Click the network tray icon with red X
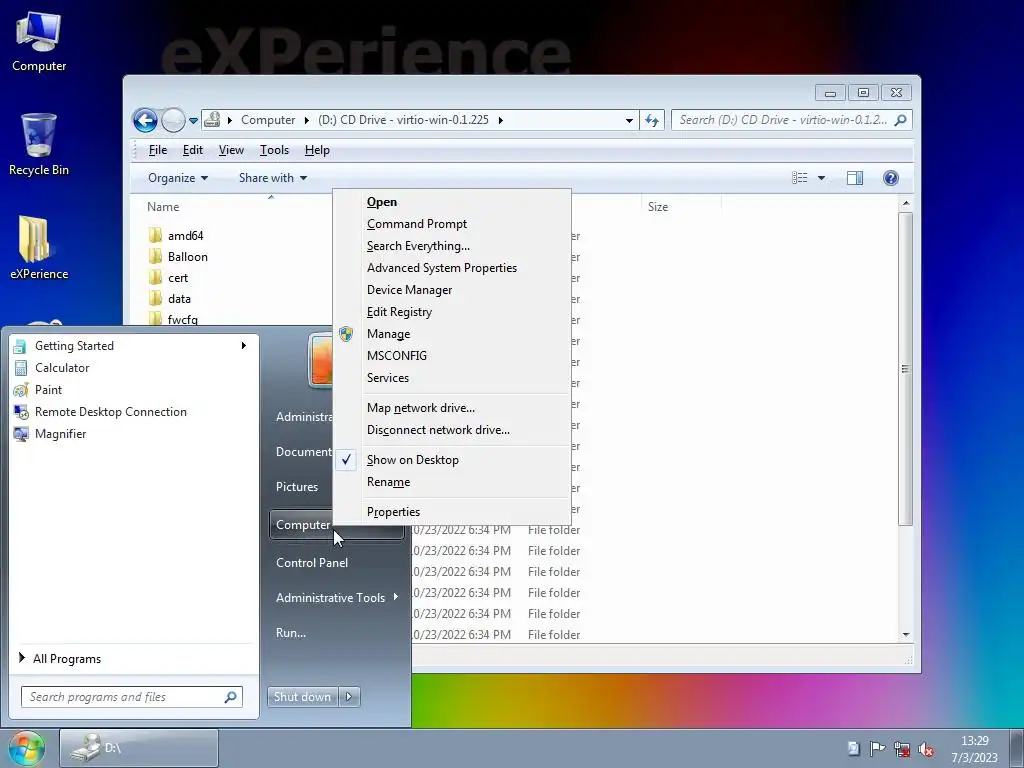The height and width of the screenshot is (768, 1024). click(x=902, y=749)
